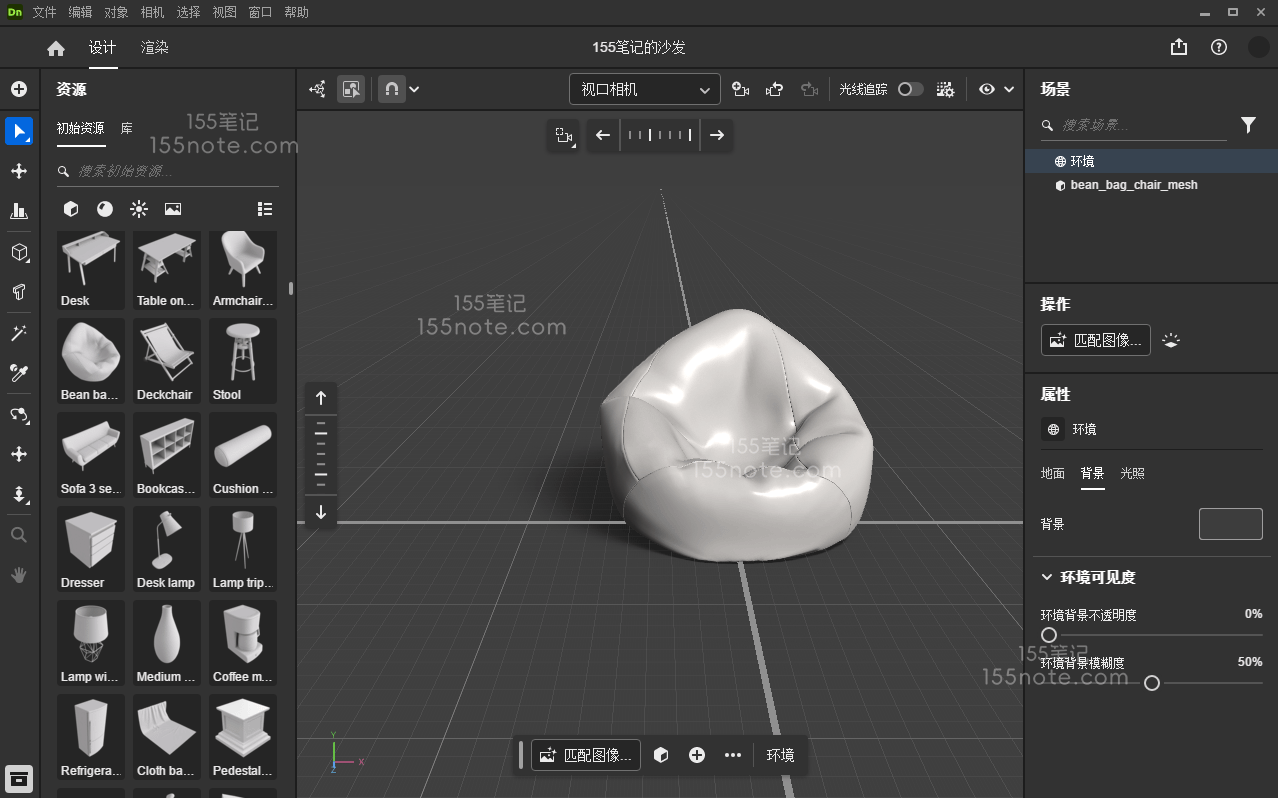
Task: Click the 背景 color swatch
Action: pos(1230,524)
